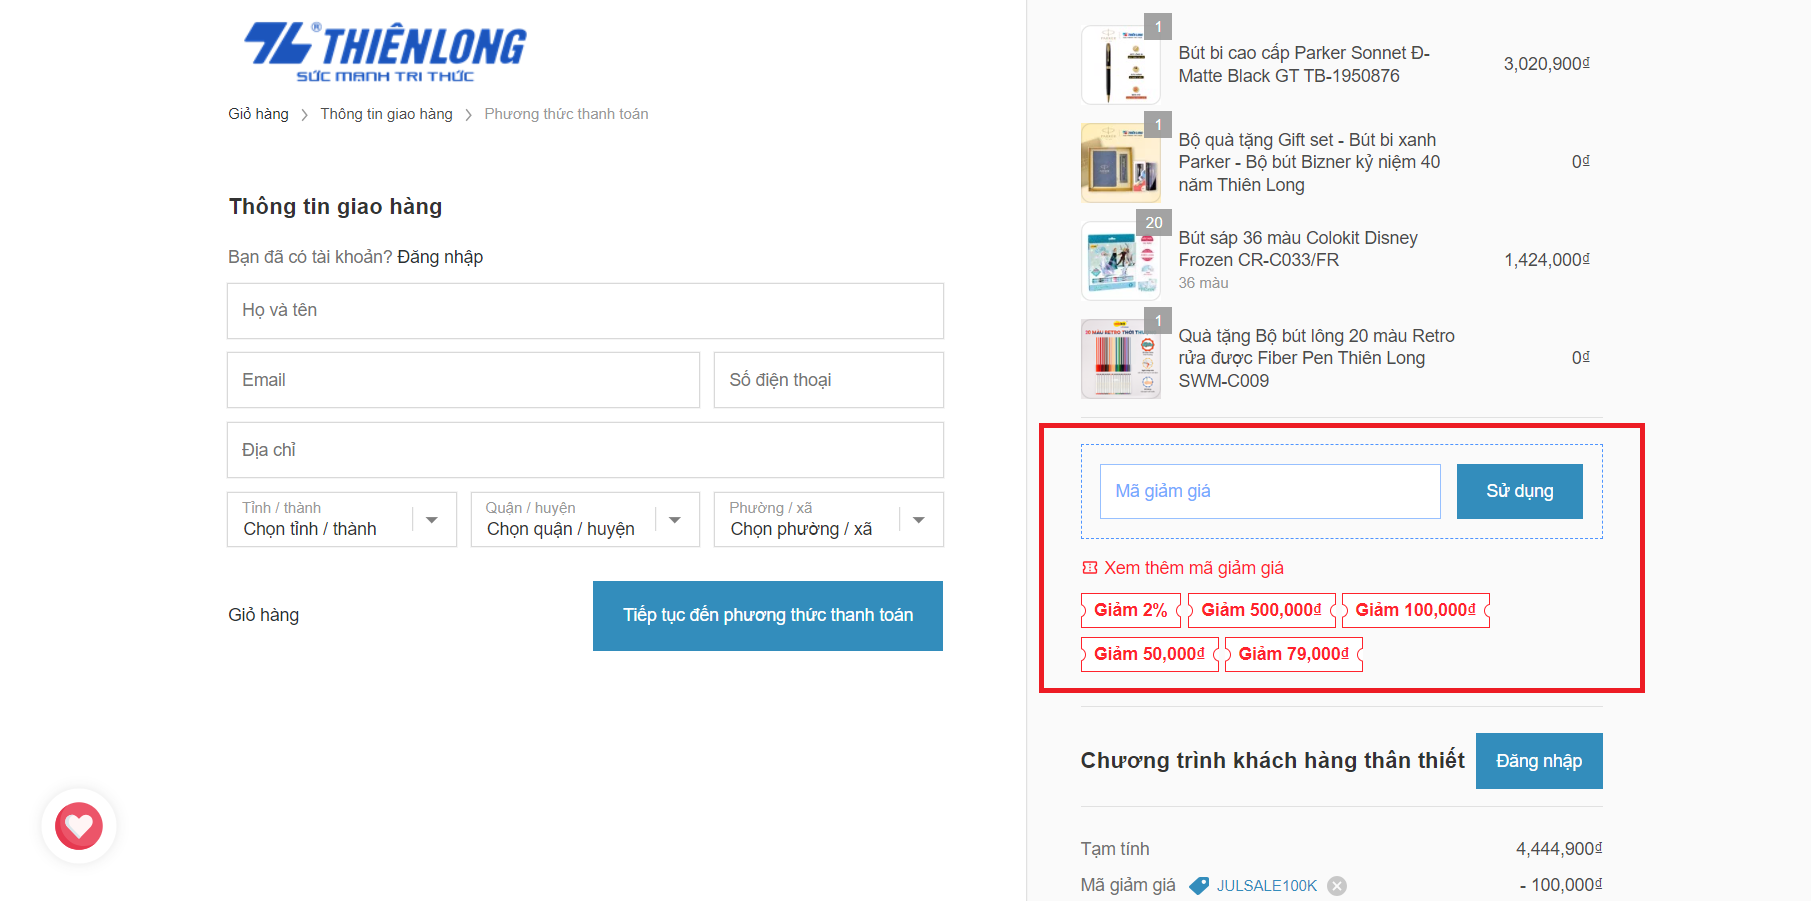Open Gift set Bizner pen thumbnail
Image resolution: width=1811 pixels, height=901 pixels.
coord(1120,163)
